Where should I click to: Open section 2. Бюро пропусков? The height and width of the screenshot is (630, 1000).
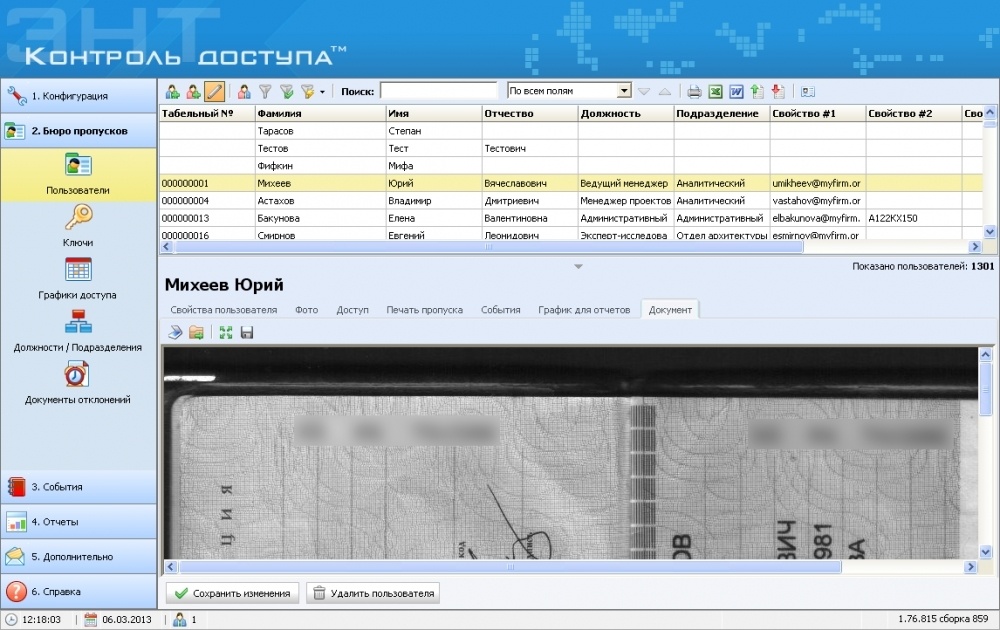(x=78, y=131)
